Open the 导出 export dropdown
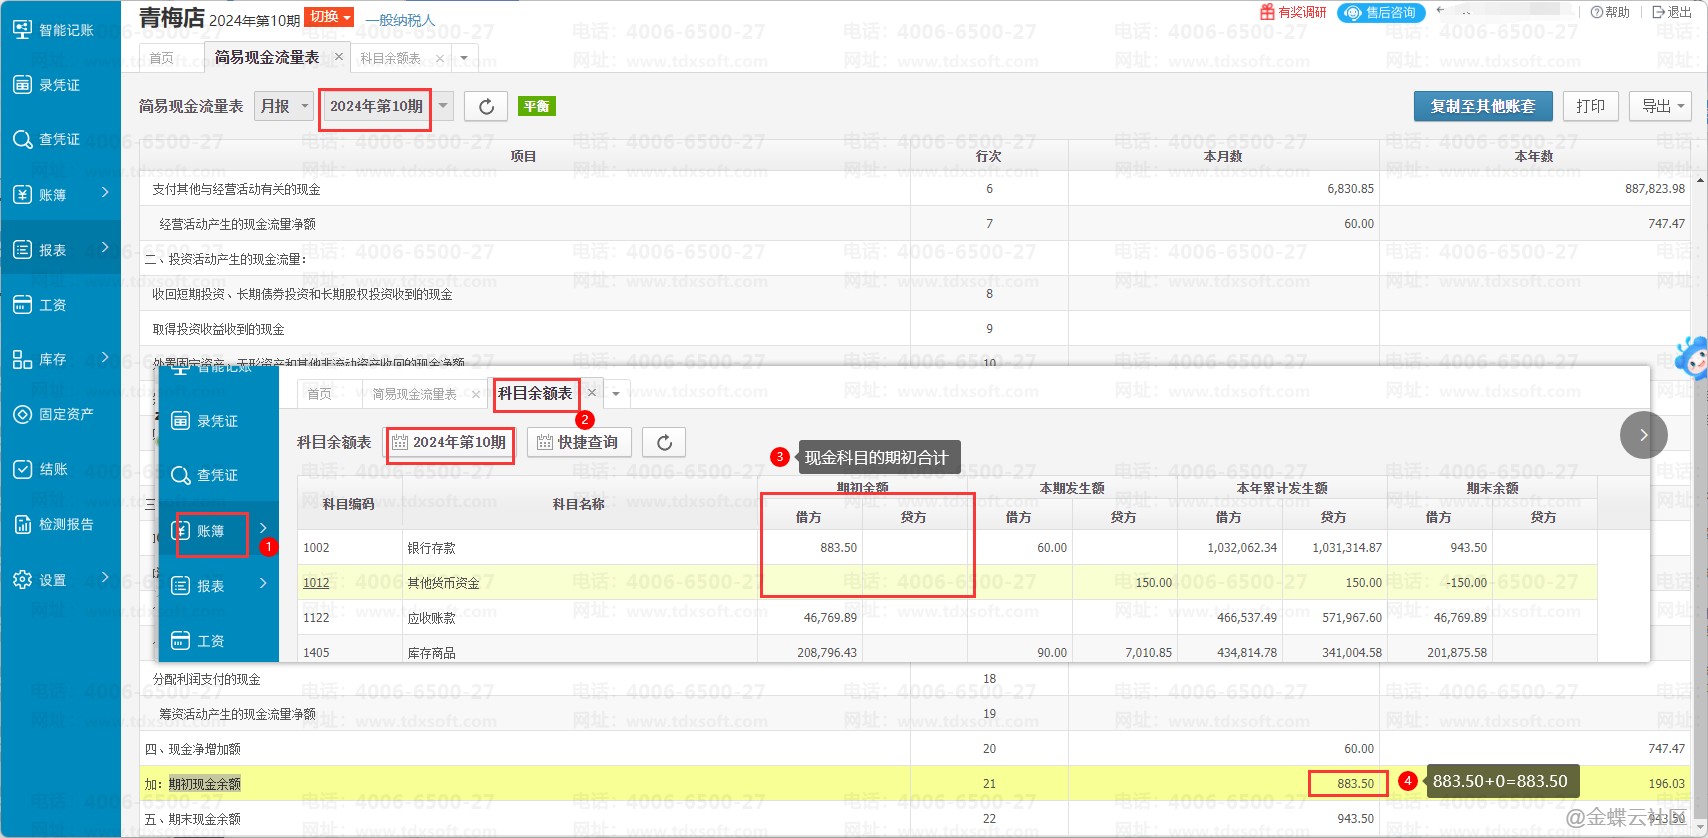1708x838 pixels. coord(1664,106)
